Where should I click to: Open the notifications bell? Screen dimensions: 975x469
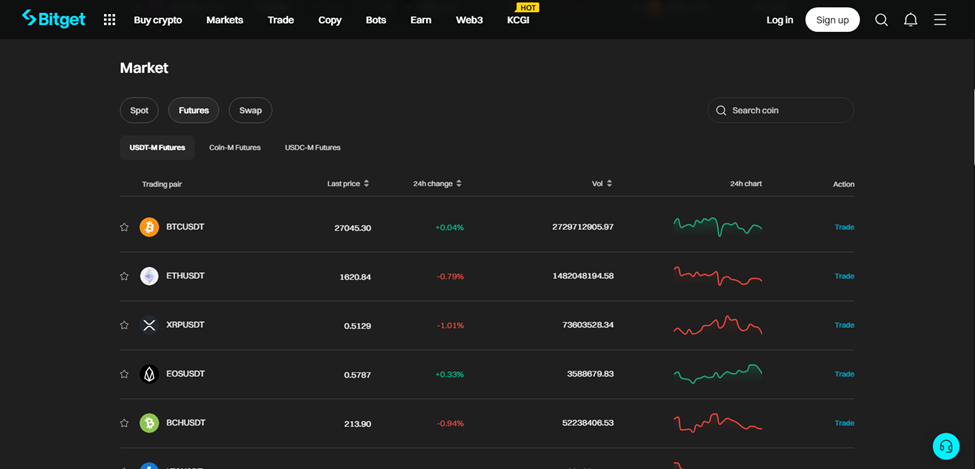pyautogui.click(x=910, y=20)
